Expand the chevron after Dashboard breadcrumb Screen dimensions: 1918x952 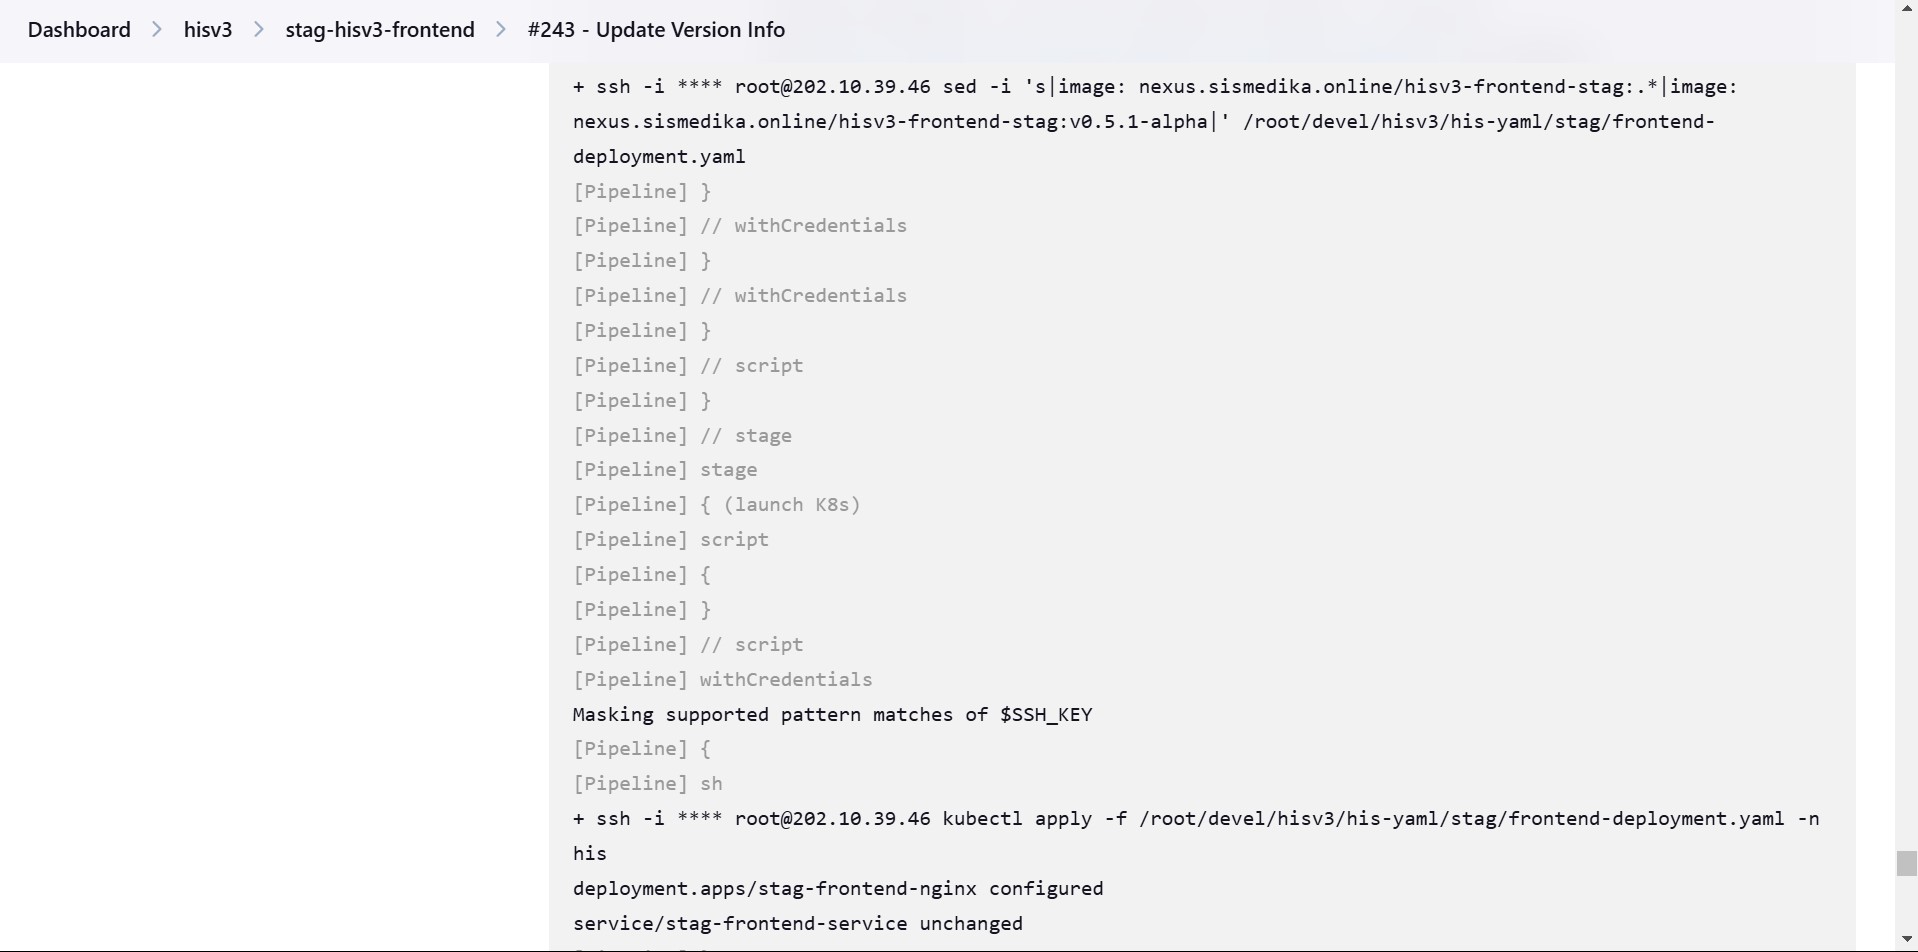pyautogui.click(x=157, y=30)
